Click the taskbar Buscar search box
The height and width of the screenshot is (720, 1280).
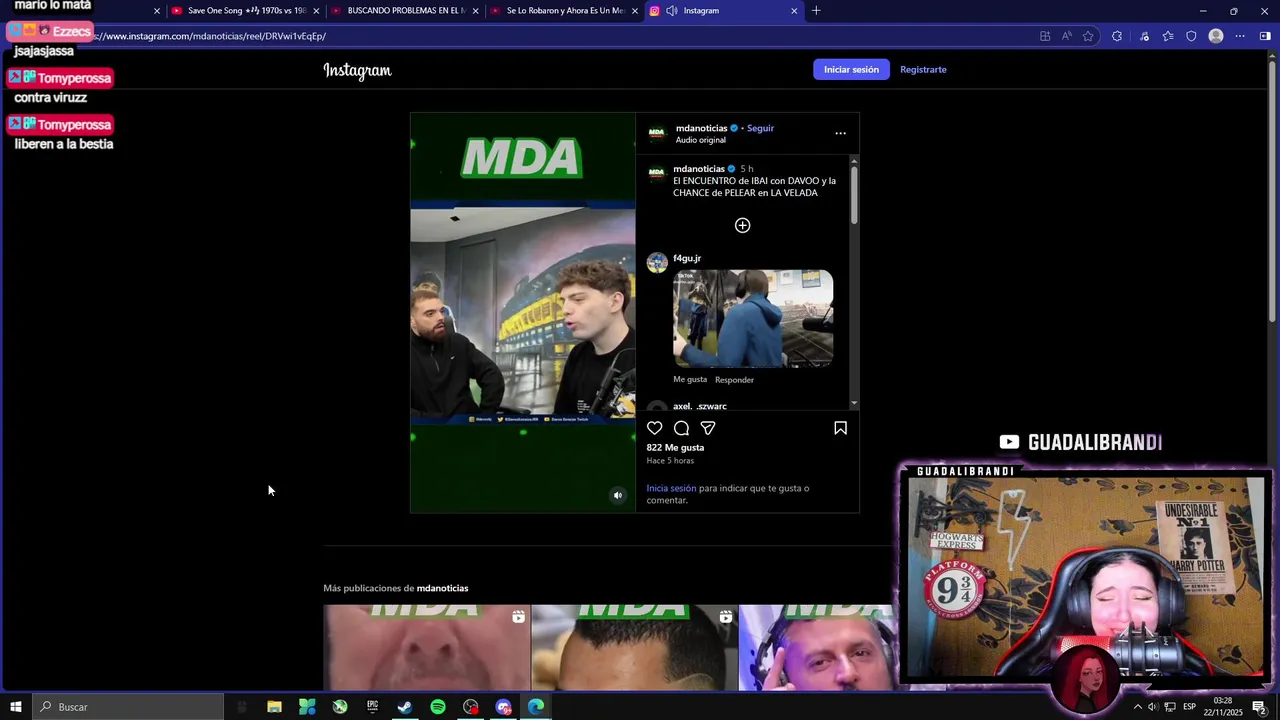pos(128,707)
